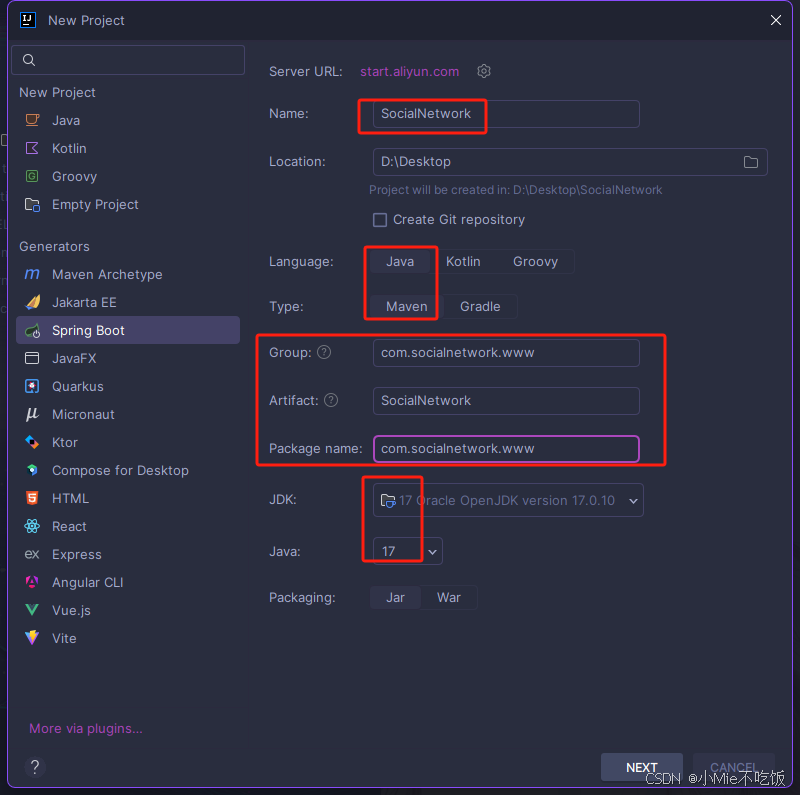Click the Spring Boot leaf icon

(x=33, y=331)
